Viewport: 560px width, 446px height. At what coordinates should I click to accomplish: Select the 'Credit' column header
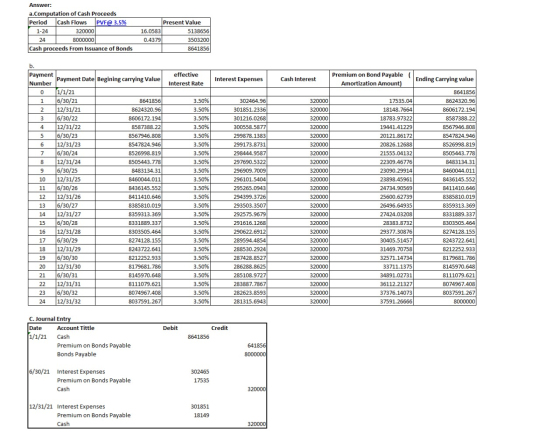coord(219,328)
